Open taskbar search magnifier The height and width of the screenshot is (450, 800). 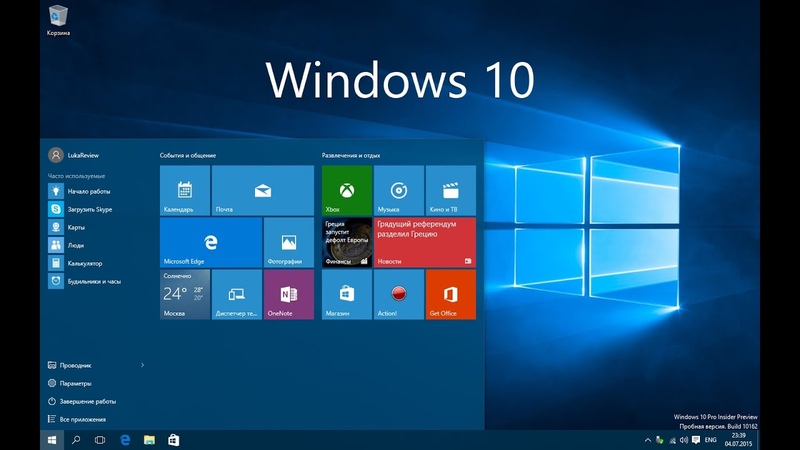76,440
